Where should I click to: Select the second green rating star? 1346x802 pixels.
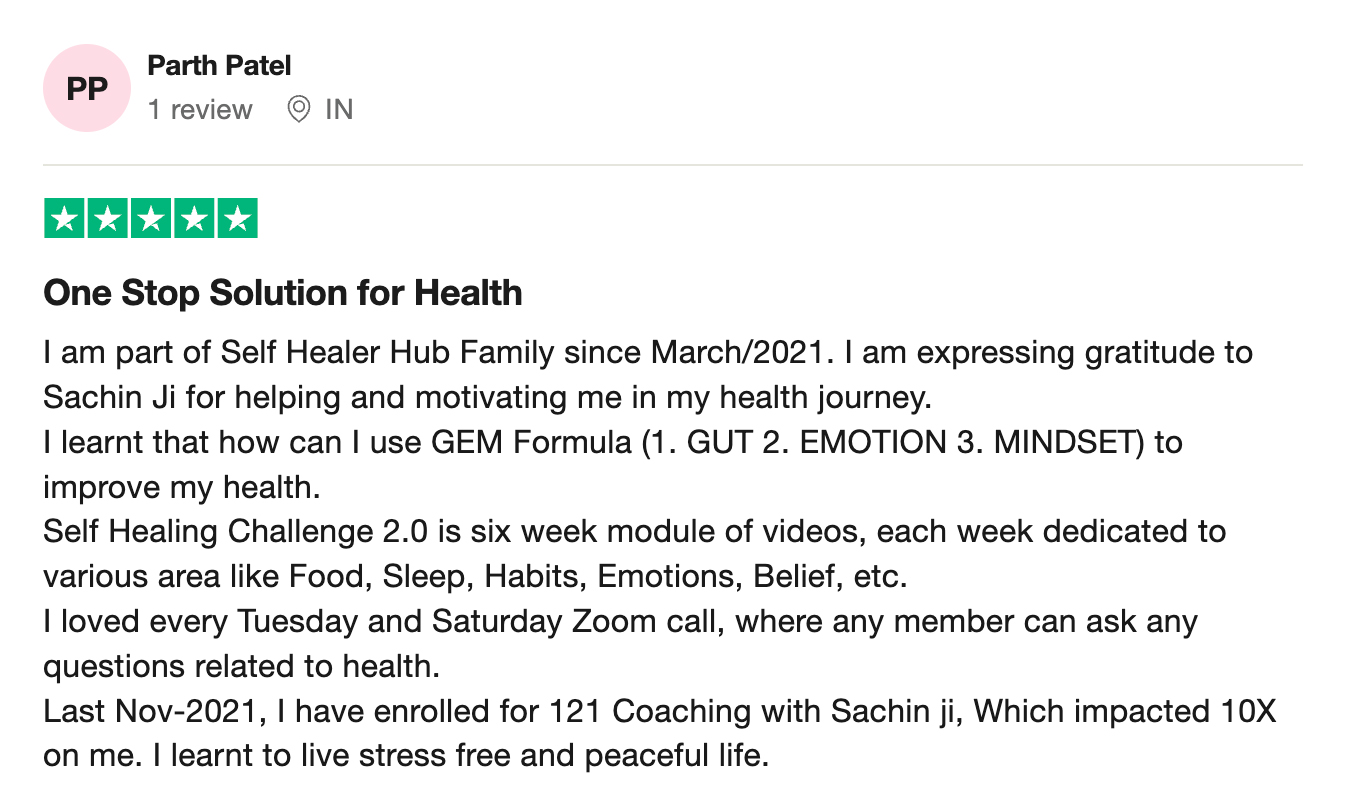(108, 219)
